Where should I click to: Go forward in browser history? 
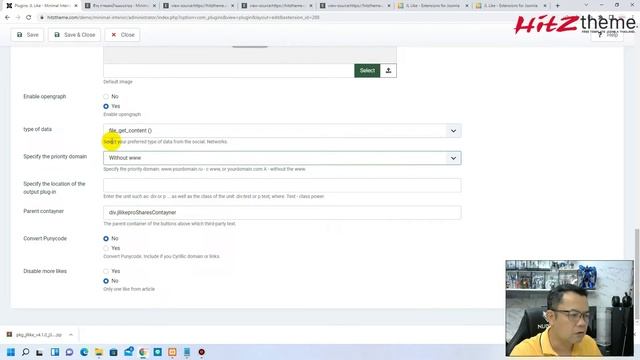coord(18,18)
